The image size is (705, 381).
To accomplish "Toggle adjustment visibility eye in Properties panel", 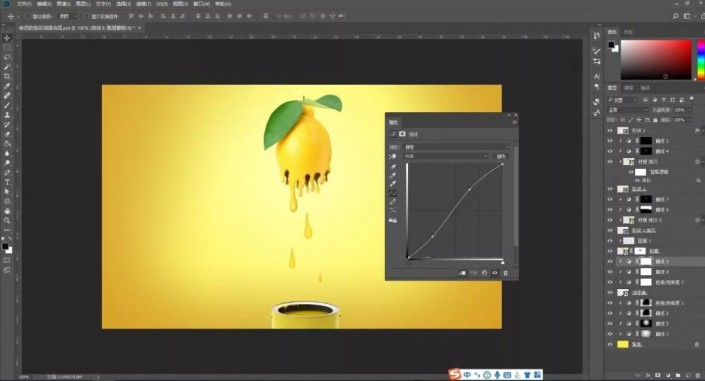I will click(x=495, y=273).
